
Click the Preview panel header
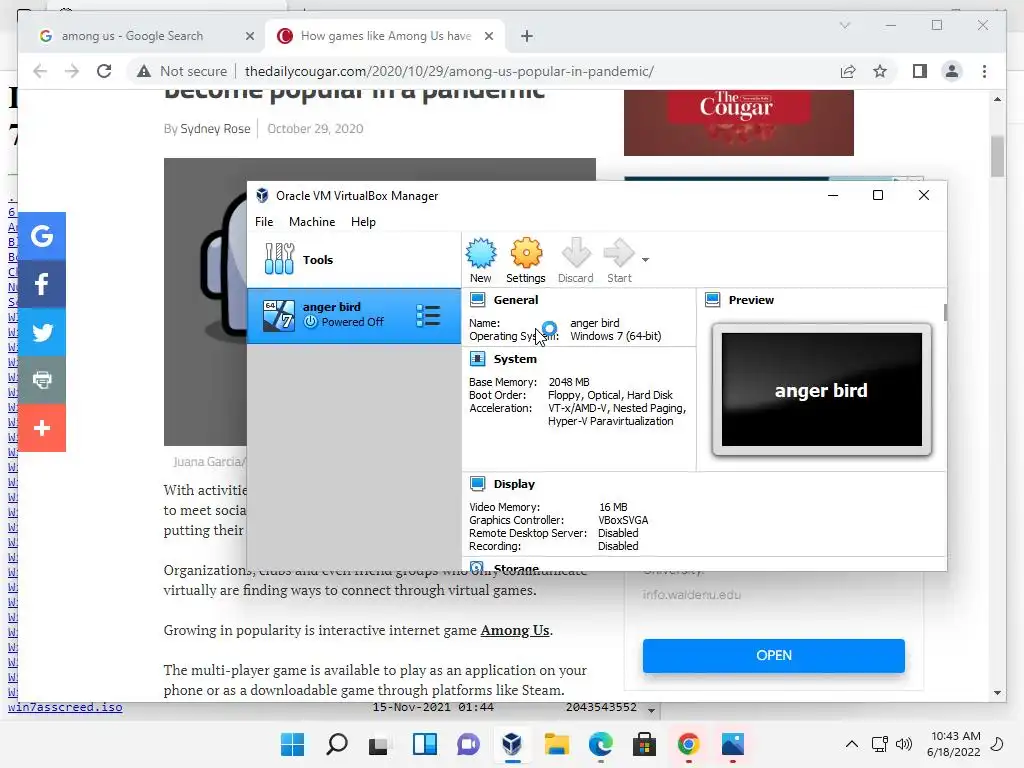point(751,300)
